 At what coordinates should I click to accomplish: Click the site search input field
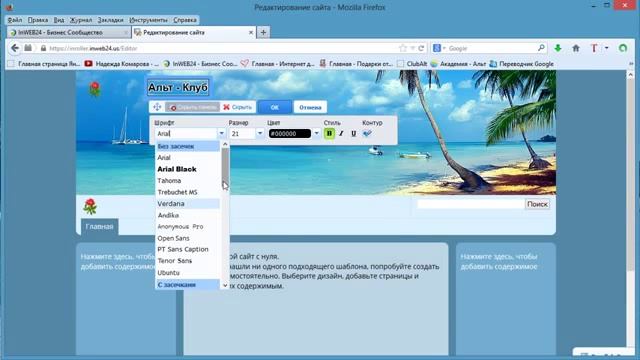pyautogui.click(x=470, y=204)
